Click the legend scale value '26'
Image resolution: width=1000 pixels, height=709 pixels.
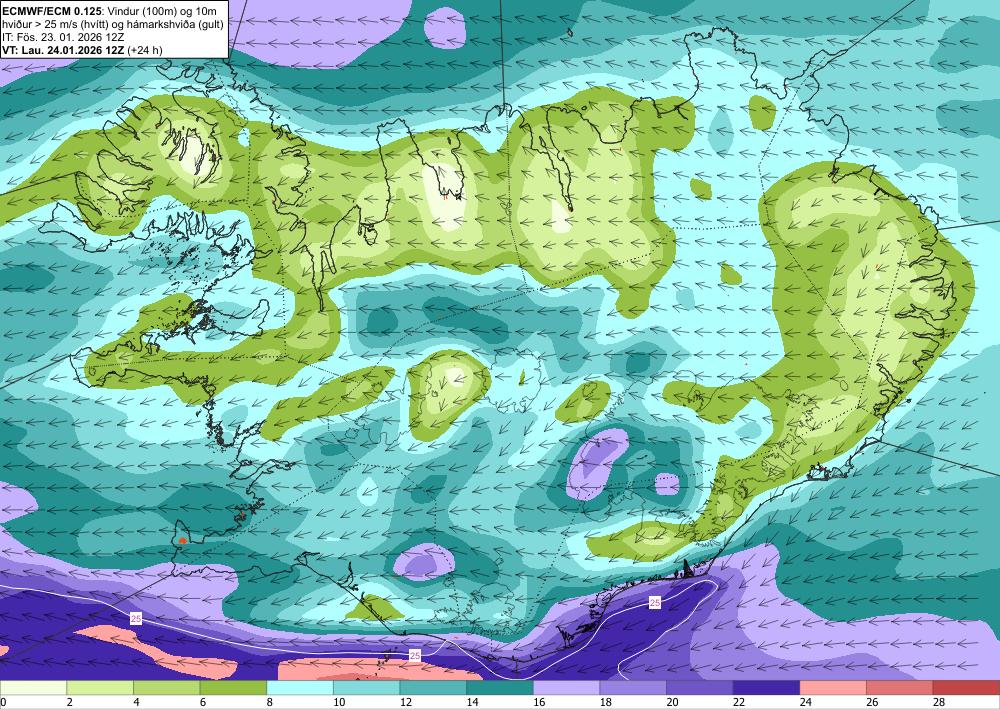872,702
